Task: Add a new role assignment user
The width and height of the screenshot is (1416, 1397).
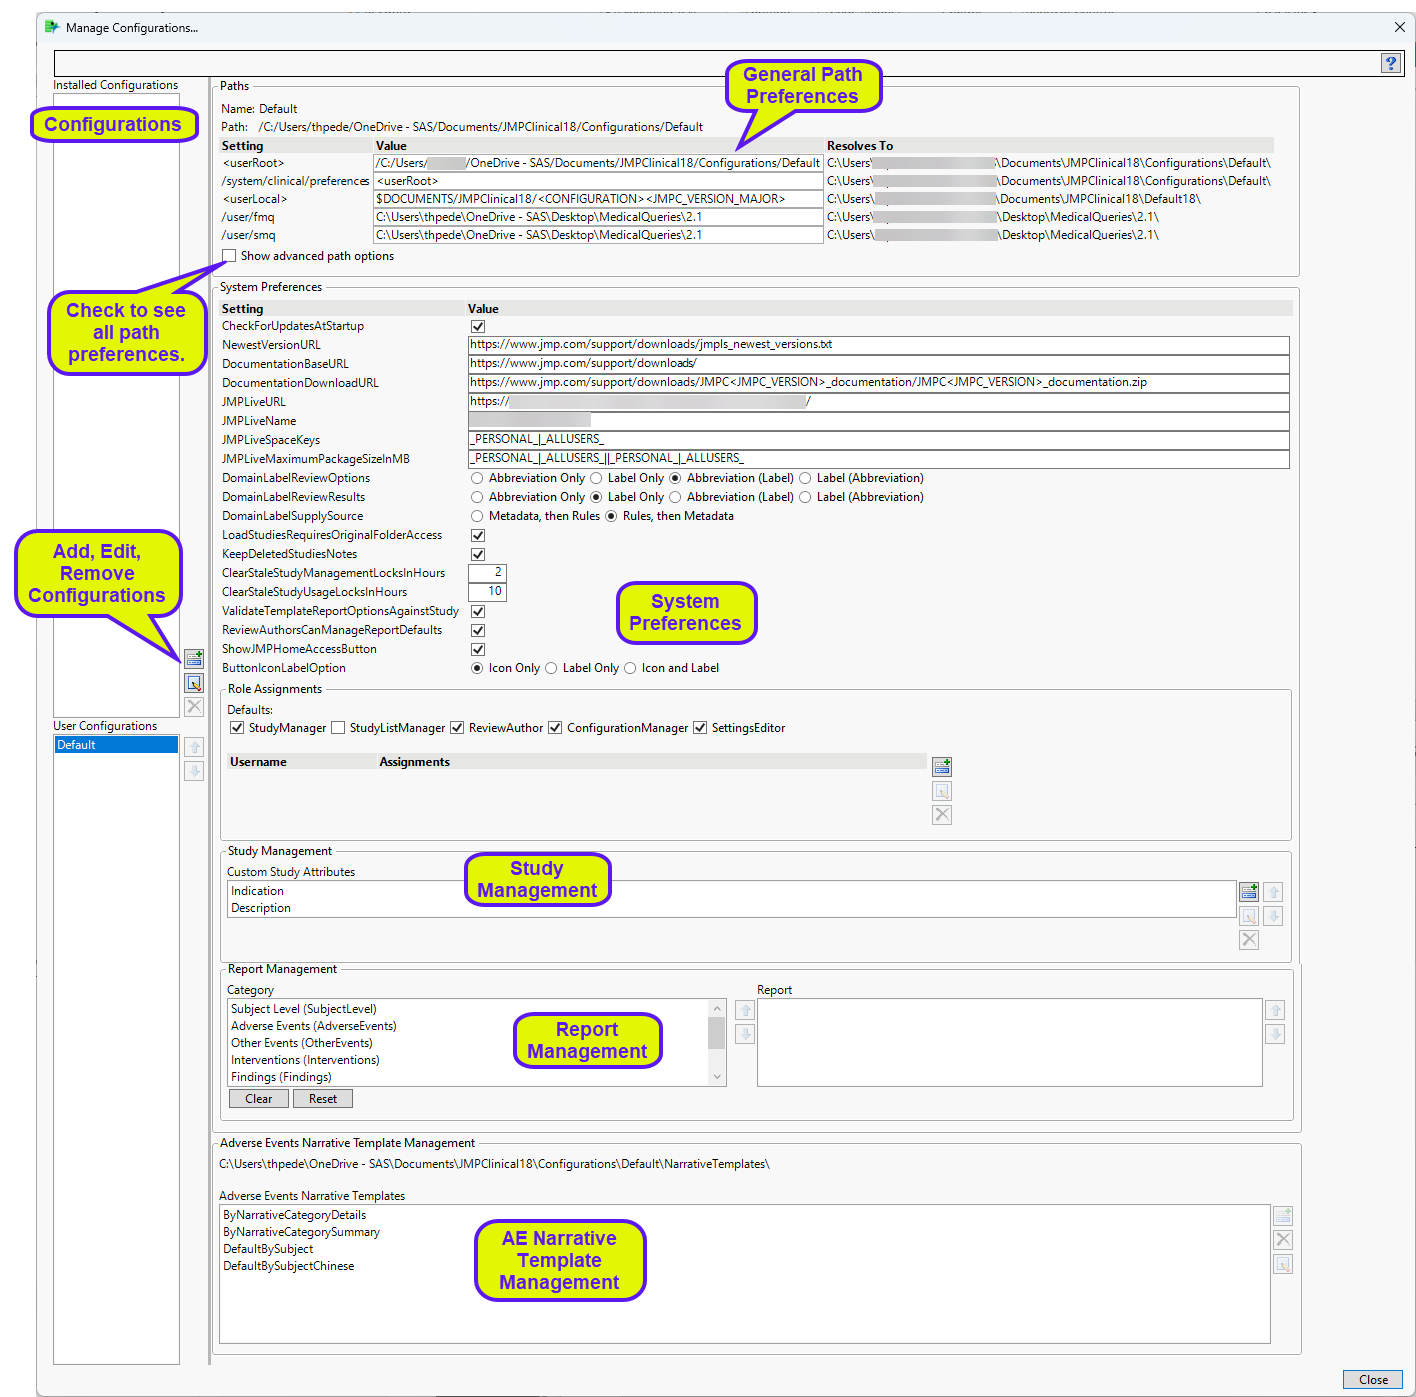Action: tap(941, 767)
